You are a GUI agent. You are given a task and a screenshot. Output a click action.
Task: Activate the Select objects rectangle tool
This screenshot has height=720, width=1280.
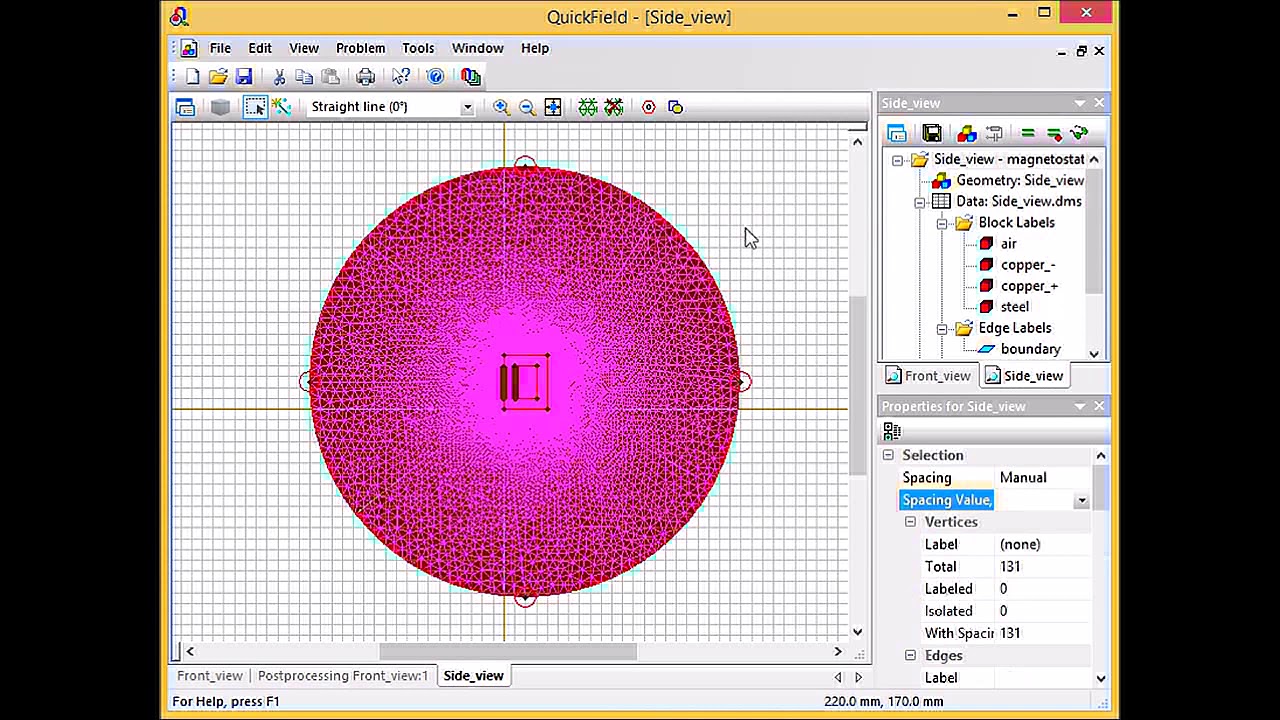pos(255,107)
